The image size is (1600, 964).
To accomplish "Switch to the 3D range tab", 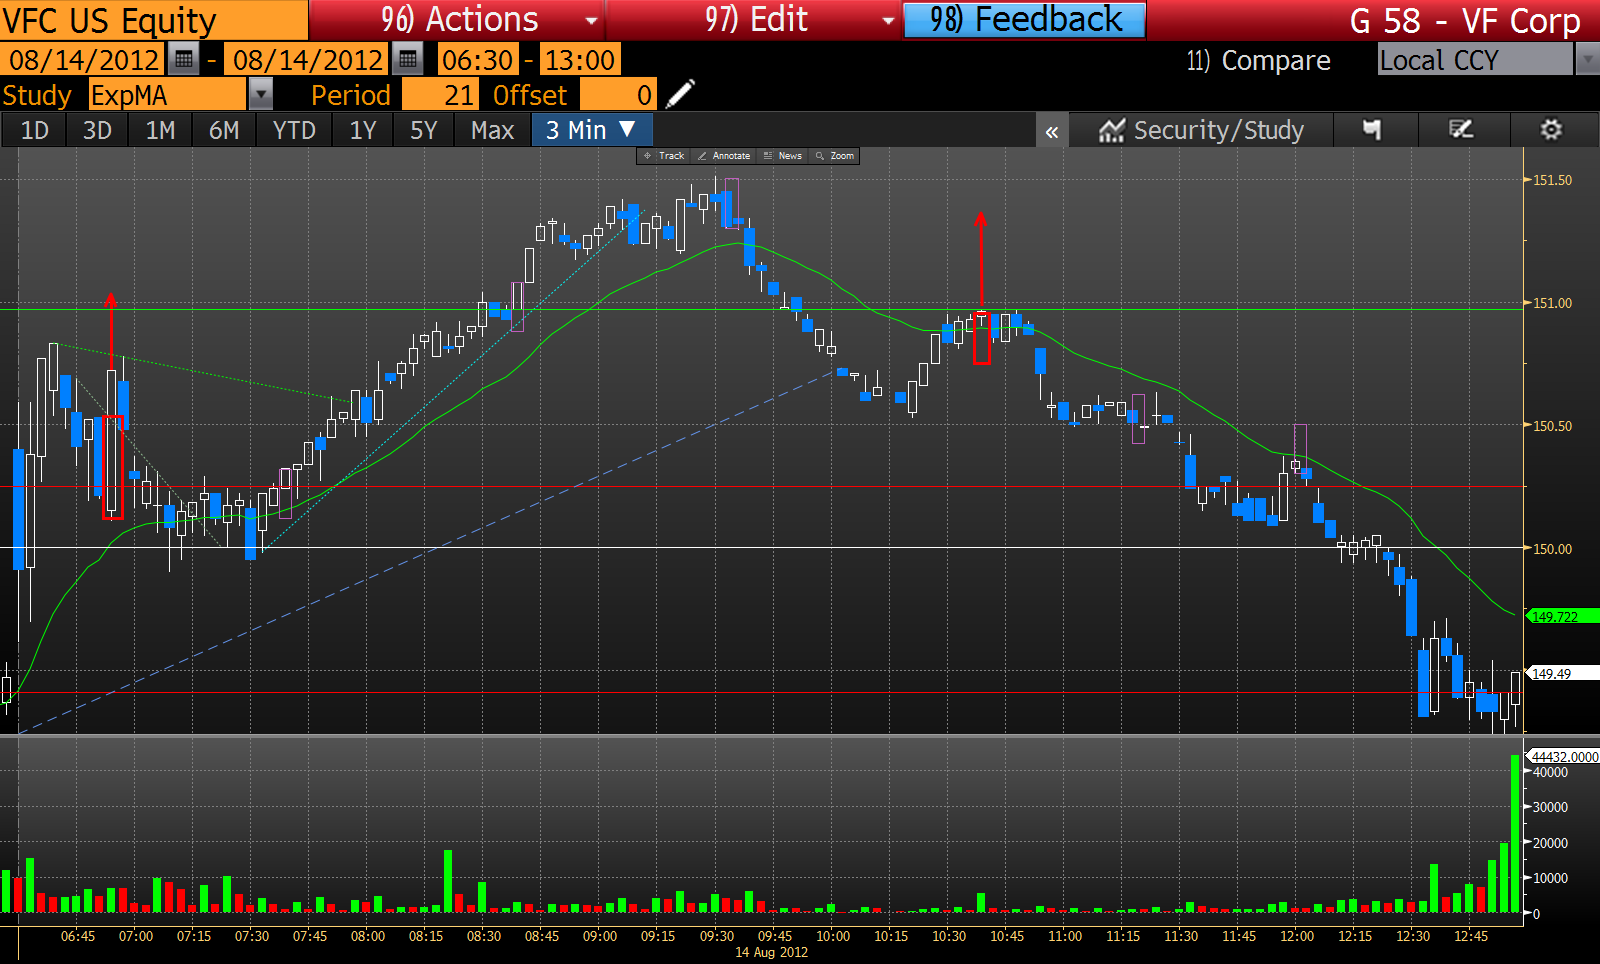I will click(x=97, y=130).
